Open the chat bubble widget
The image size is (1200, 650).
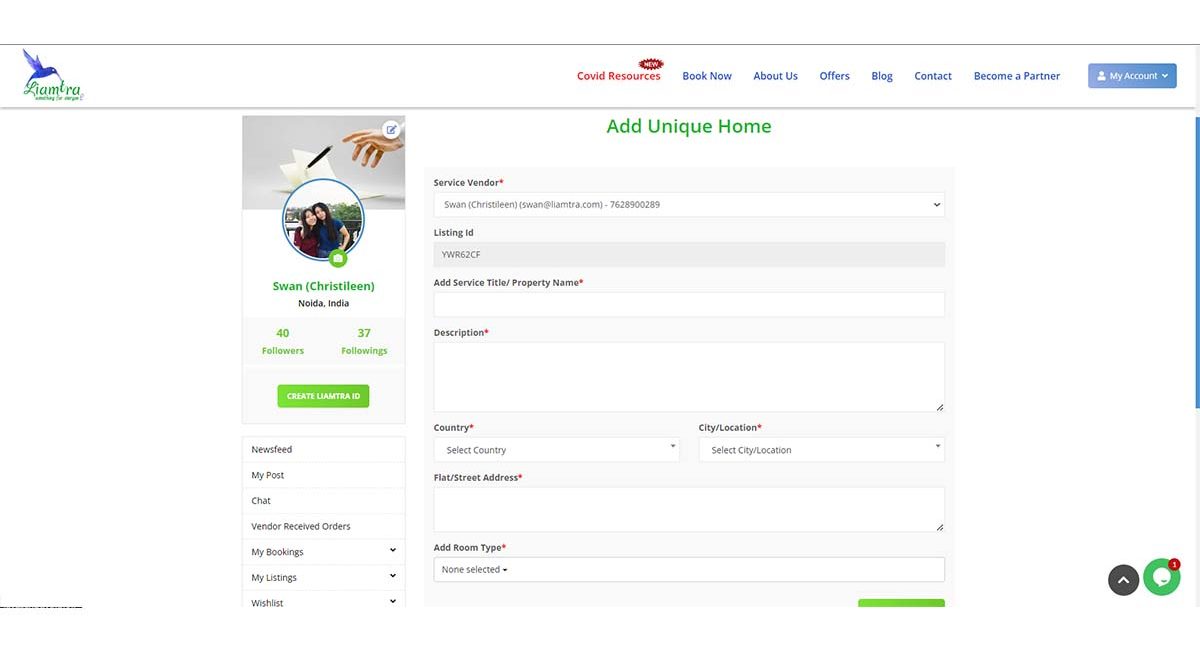[1162, 577]
